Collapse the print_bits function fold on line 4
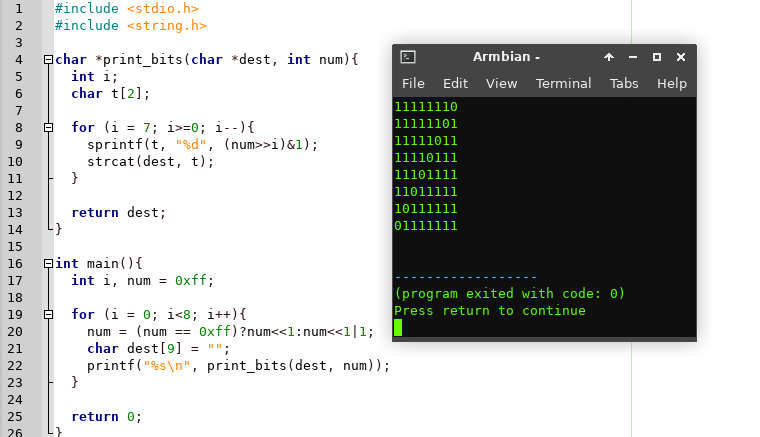 [48, 60]
